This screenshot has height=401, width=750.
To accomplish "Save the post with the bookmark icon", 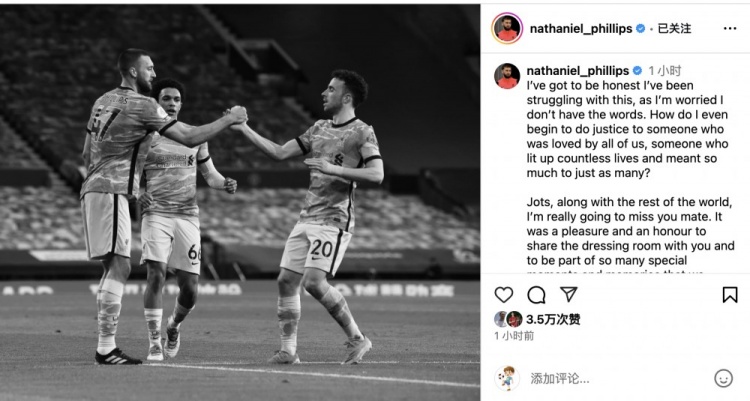I will [x=730, y=295].
